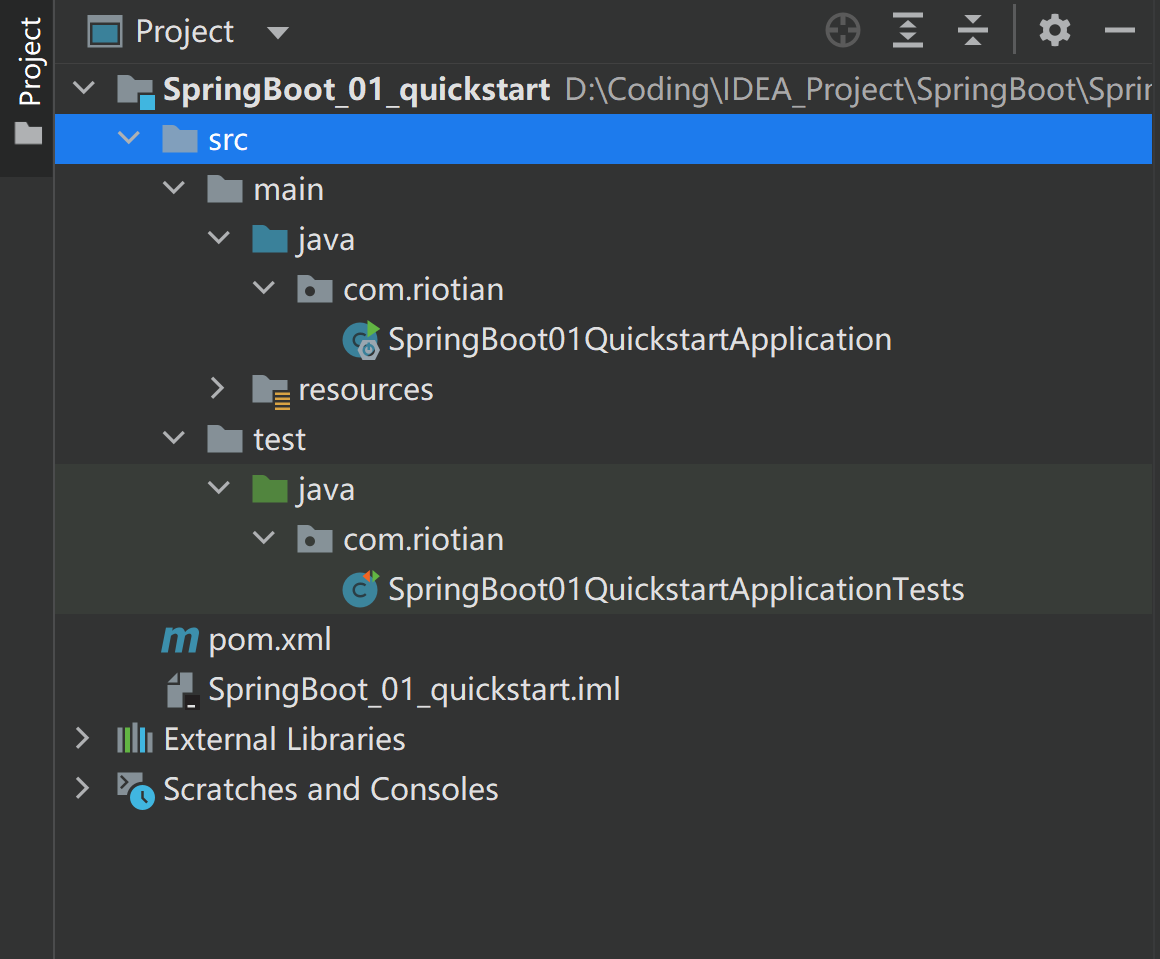Toggle the vertical Project side tab
Image resolution: width=1160 pixels, height=959 pixels.
pos(29,80)
